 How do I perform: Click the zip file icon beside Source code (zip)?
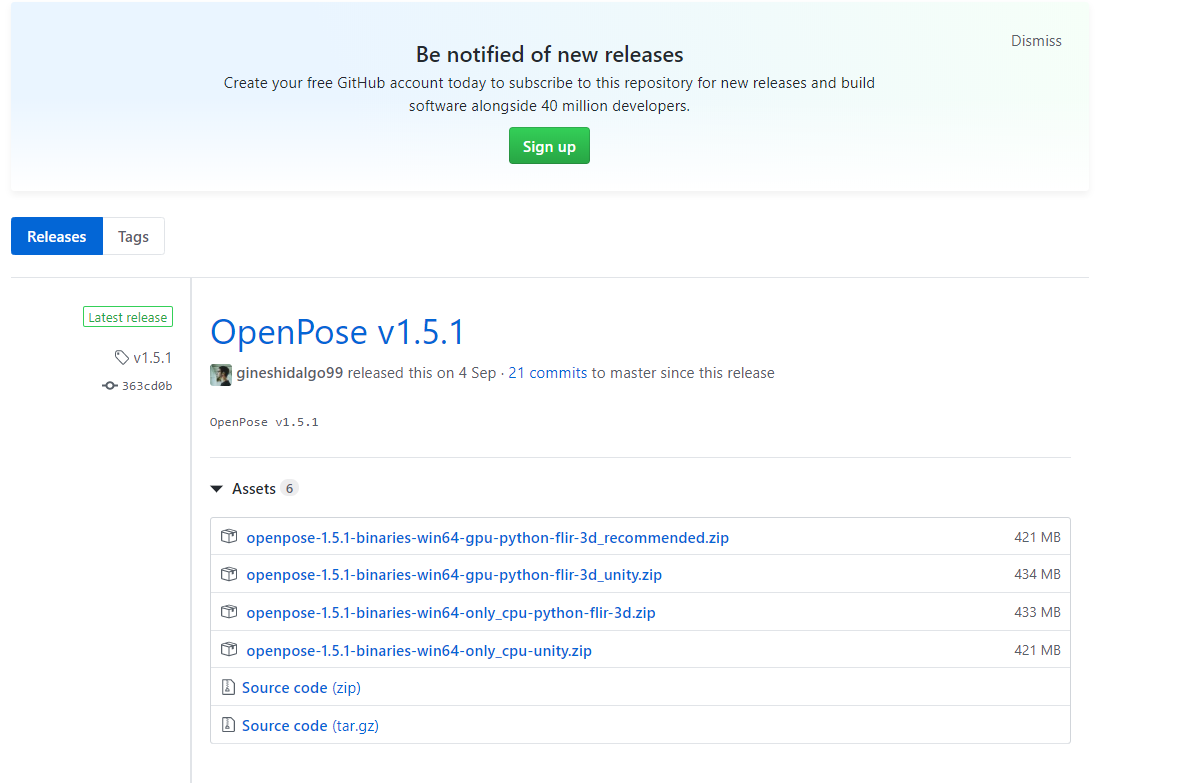click(228, 687)
